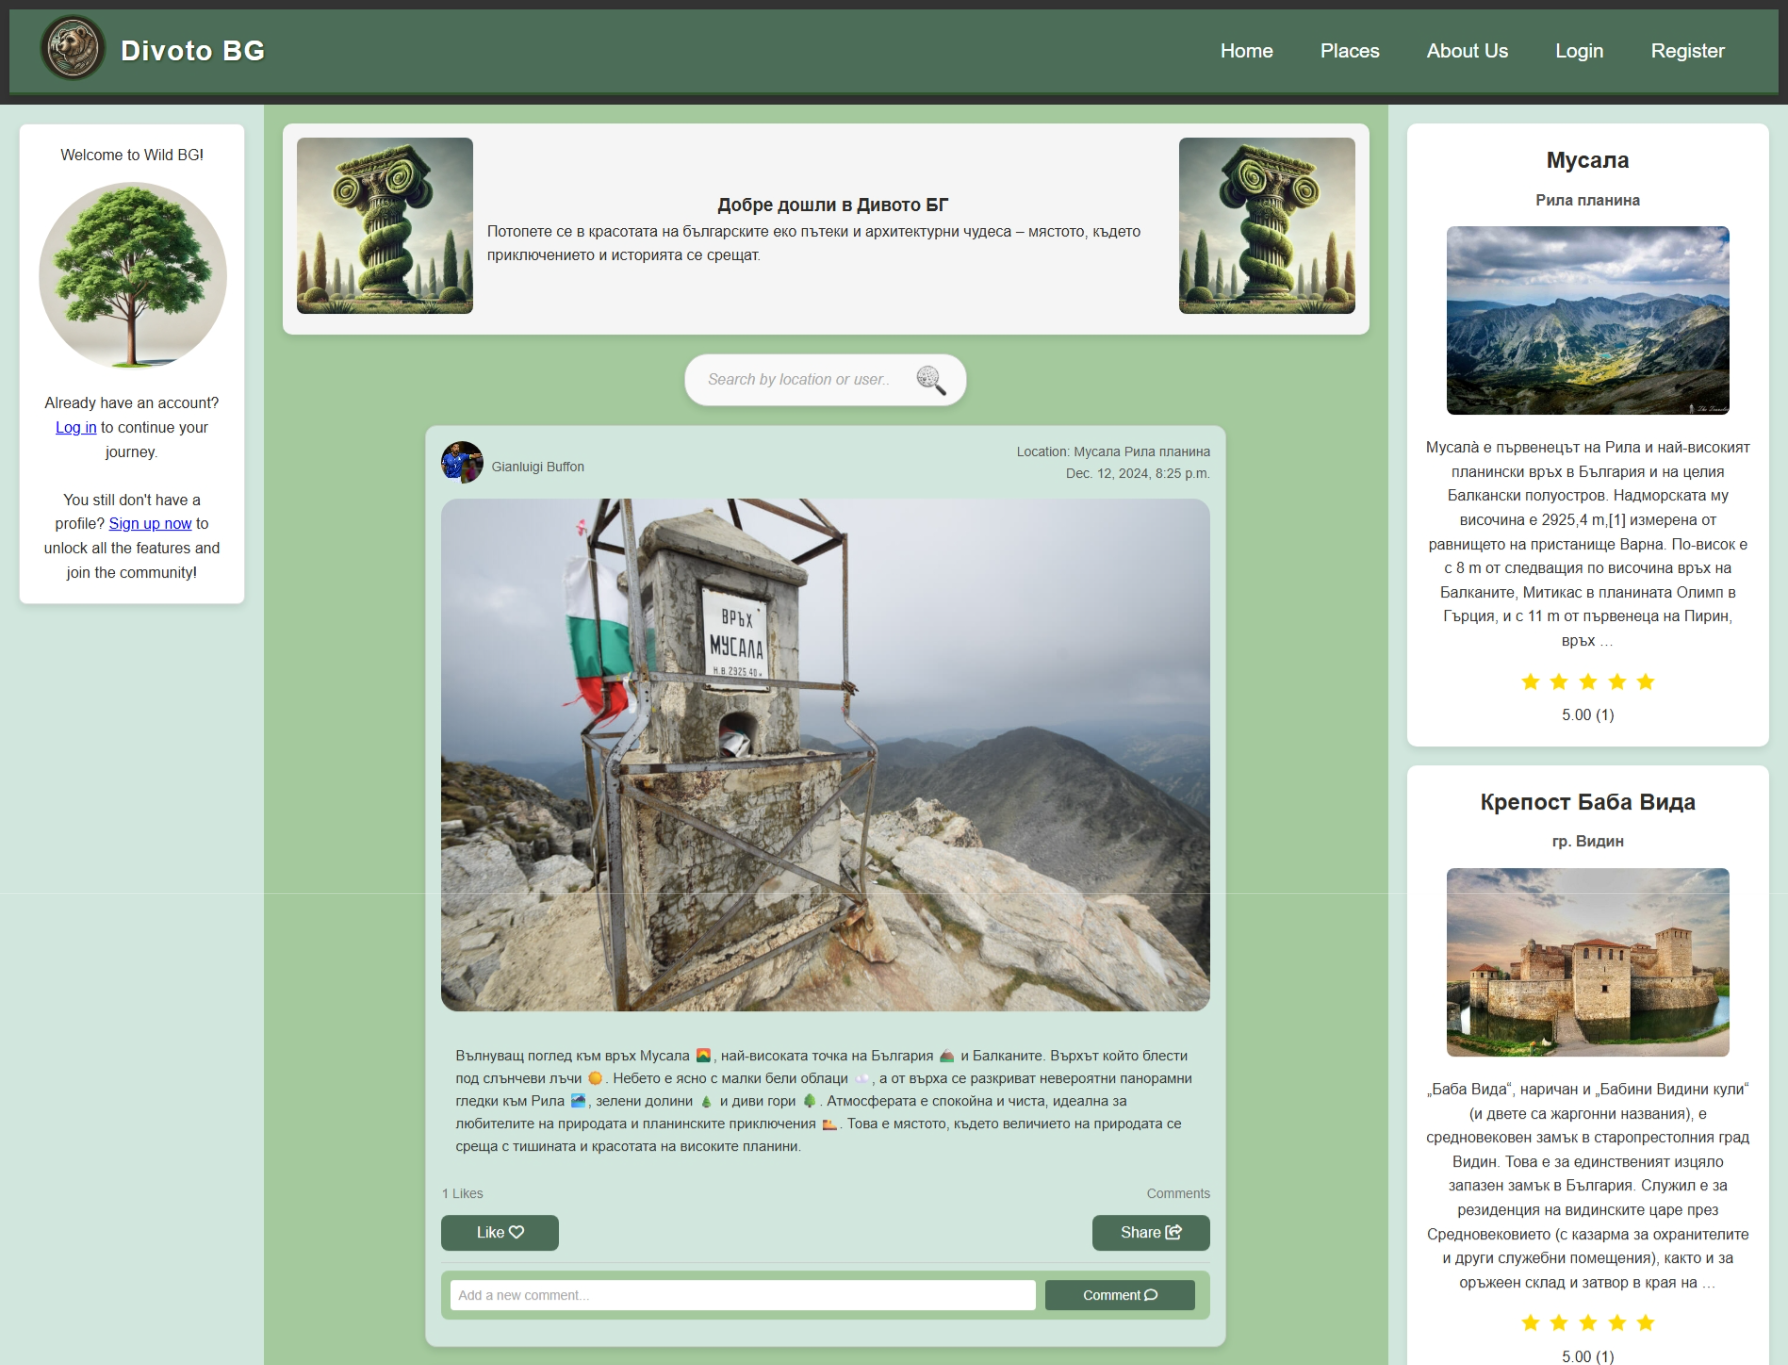Open Gianluigi Buffon's profile avatar
Viewport: 1788px width, 1365px height.
462,463
